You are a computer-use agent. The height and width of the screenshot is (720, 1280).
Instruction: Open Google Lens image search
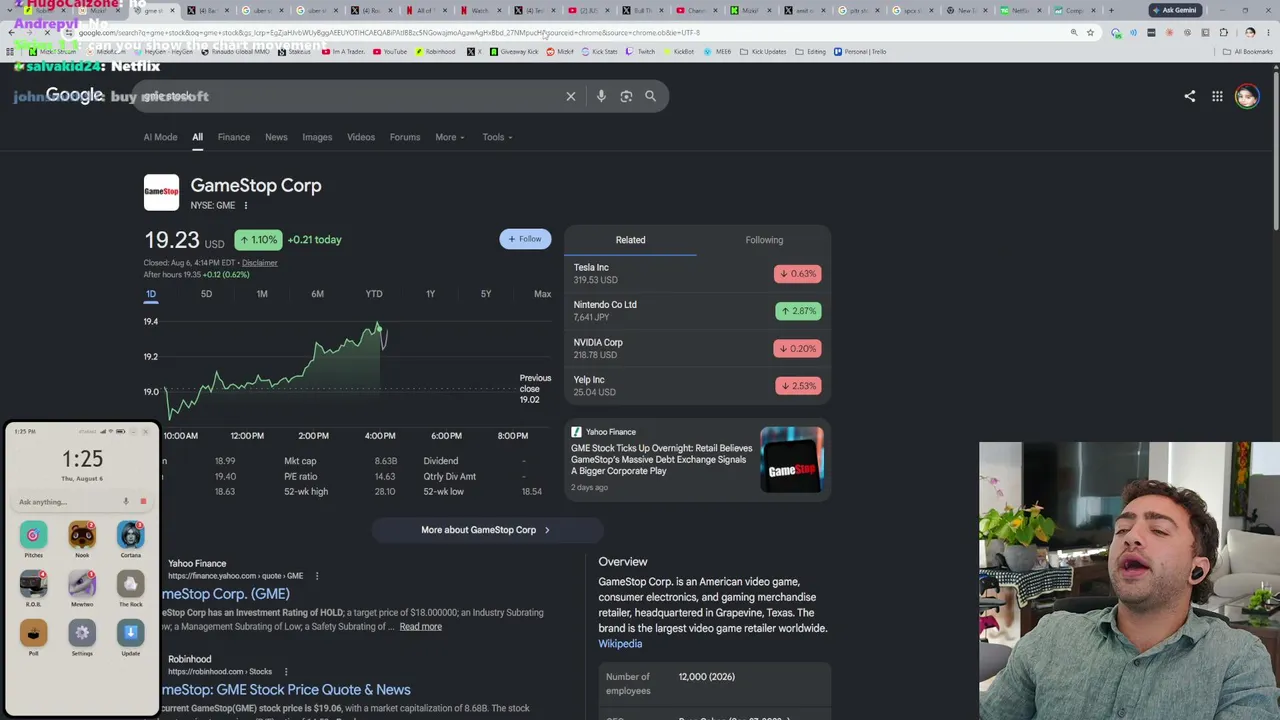tap(626, 96)
